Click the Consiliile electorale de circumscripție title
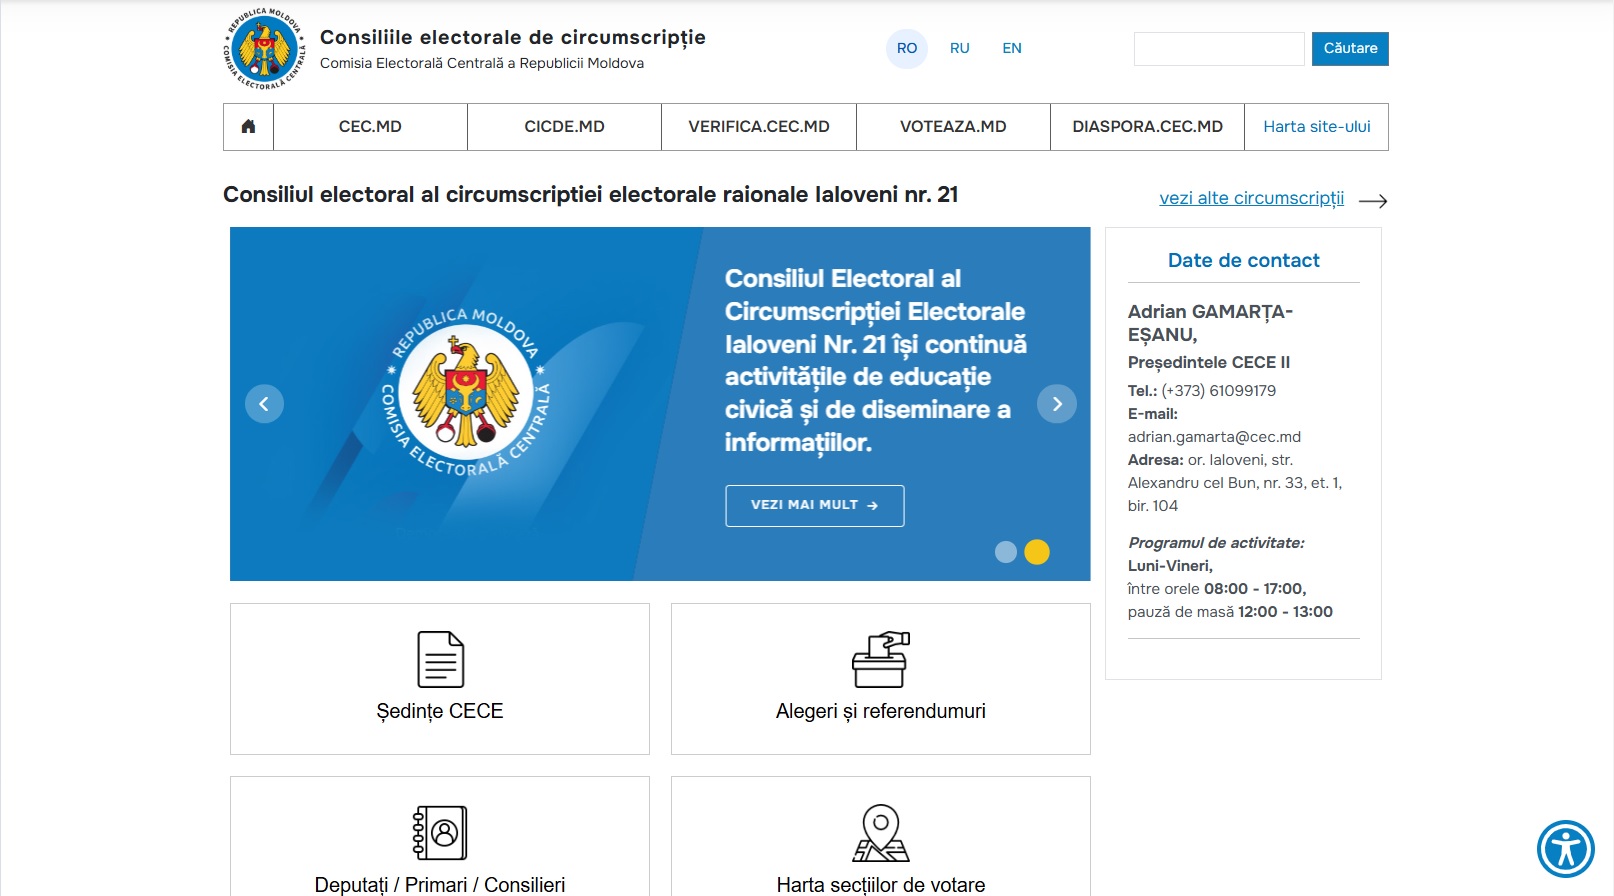This screenshot has width=1614, height=896. click(513, 38)
